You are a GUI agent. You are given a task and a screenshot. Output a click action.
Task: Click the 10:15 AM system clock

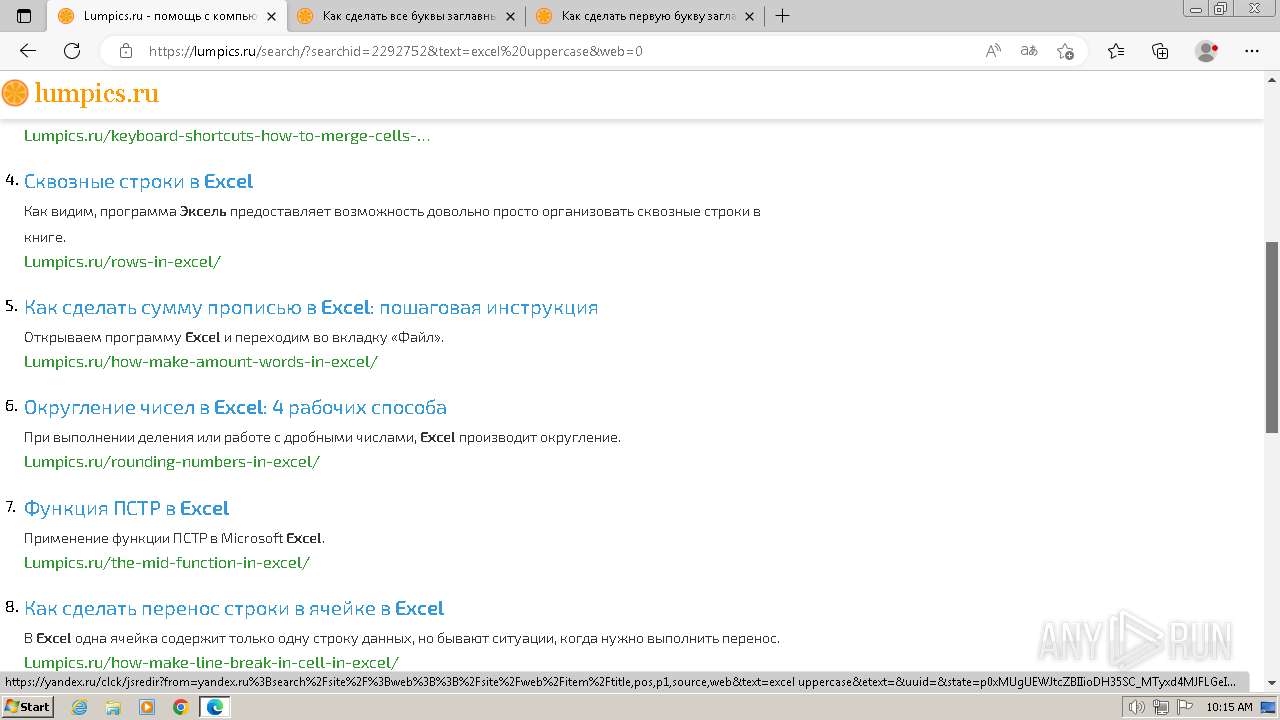[1229, 707]
